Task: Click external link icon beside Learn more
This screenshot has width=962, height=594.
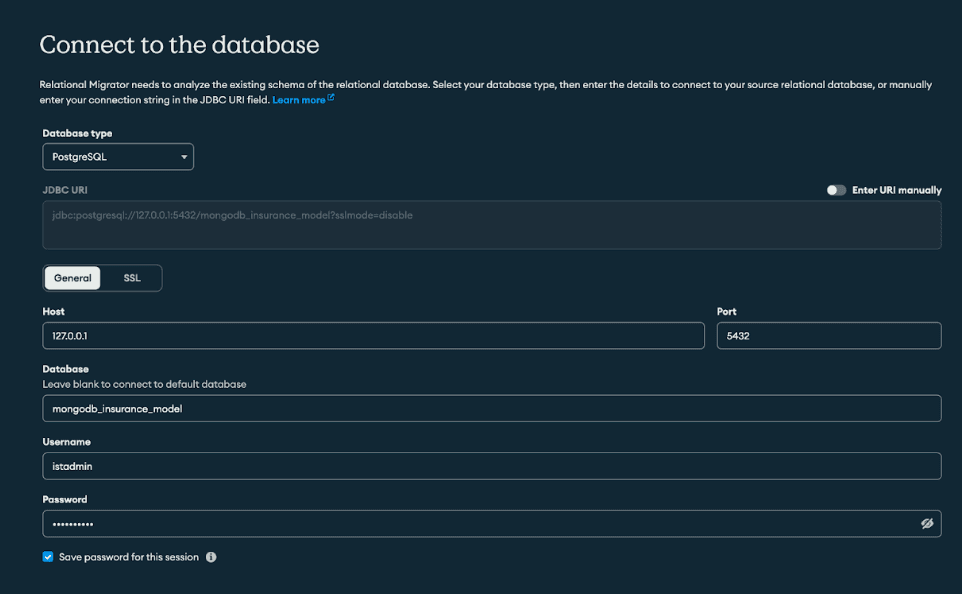Action: coord(331,99)
